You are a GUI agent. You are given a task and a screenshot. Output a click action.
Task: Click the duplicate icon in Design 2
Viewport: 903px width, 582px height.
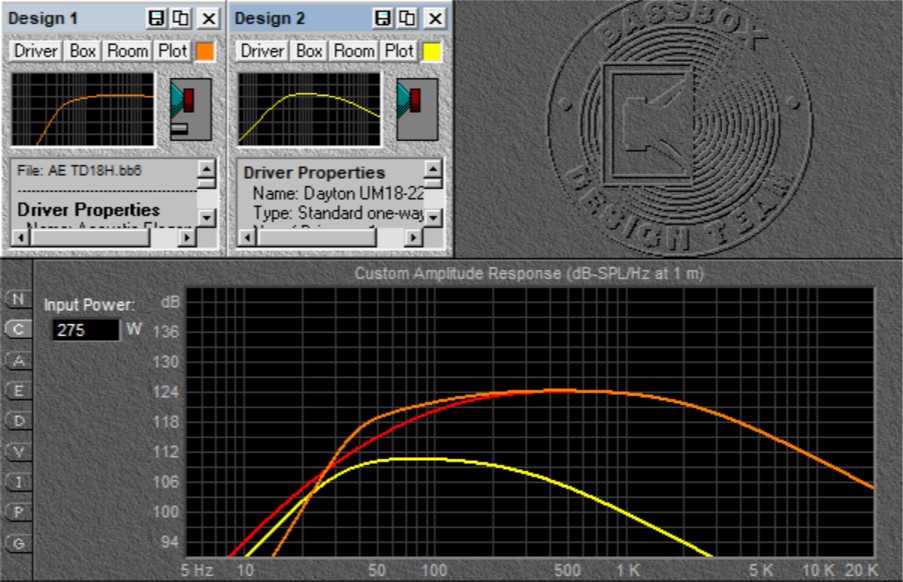pyautogui.click(x=406, y=18)
